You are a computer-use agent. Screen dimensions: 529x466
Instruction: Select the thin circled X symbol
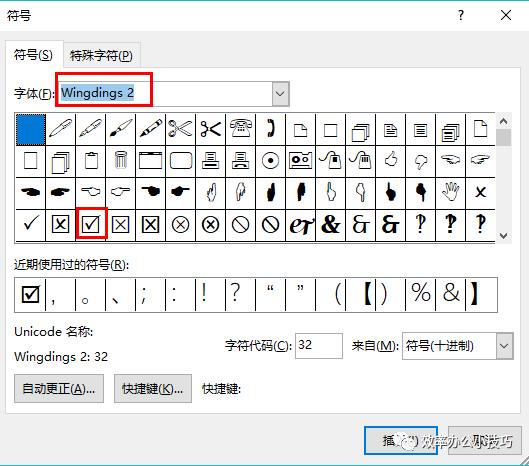180,224
